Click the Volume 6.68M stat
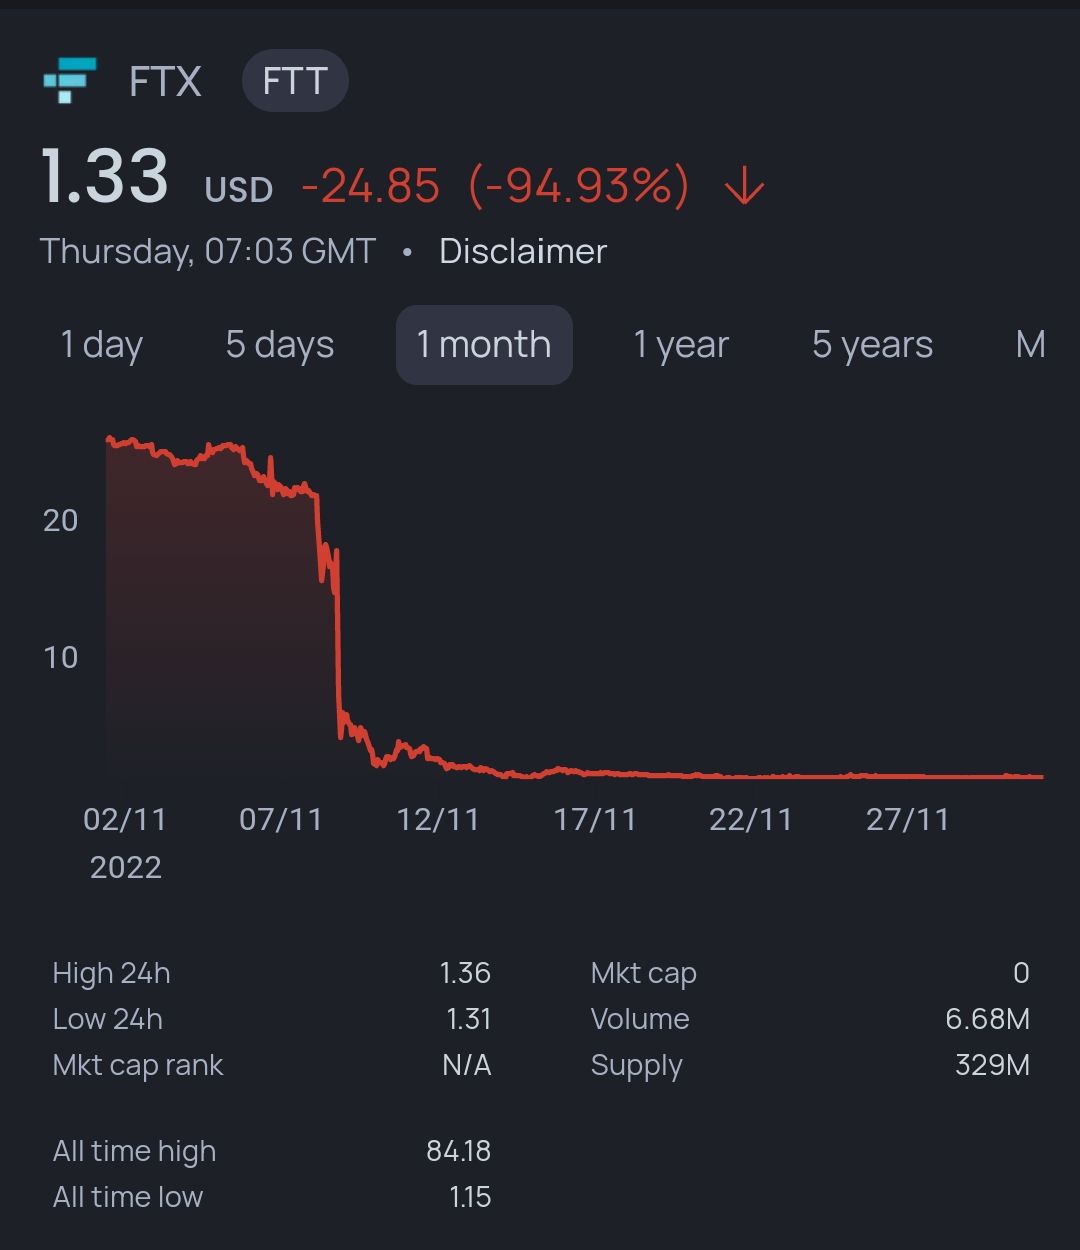 point(987,1019)
